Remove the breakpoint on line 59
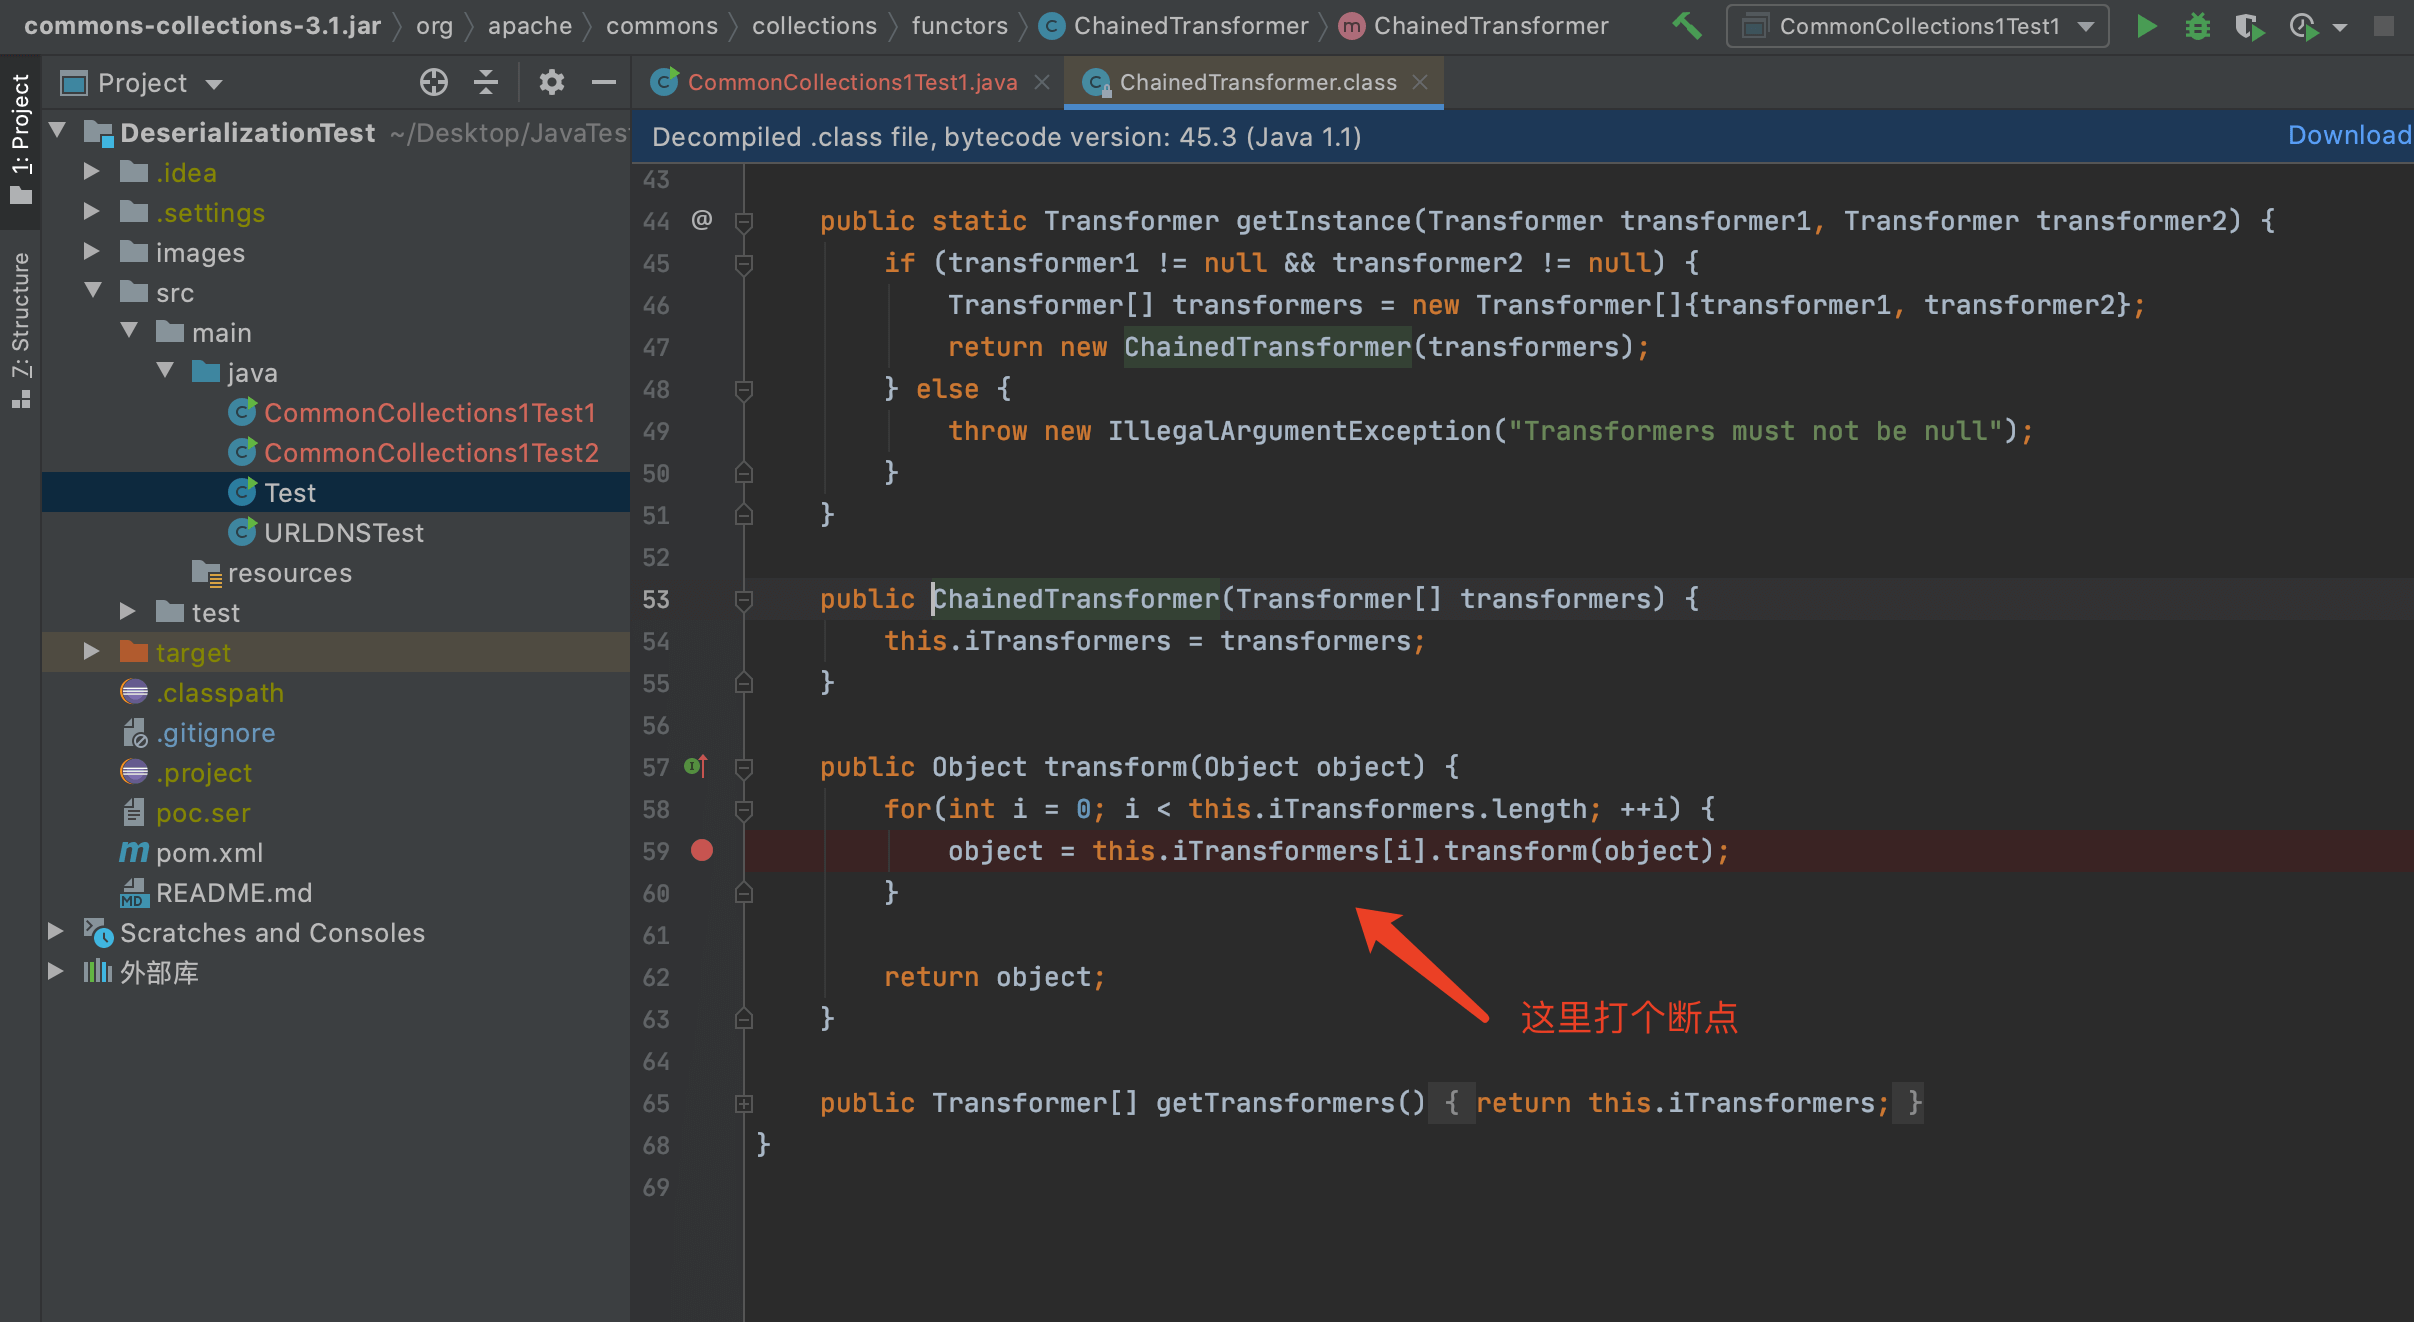The image size is (2414, 1322). tap(702, 851)
